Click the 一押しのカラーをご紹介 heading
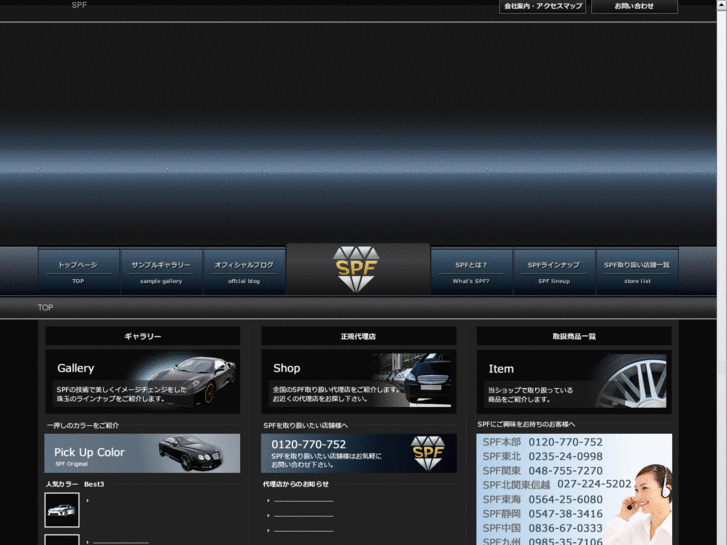 point(83,425)
